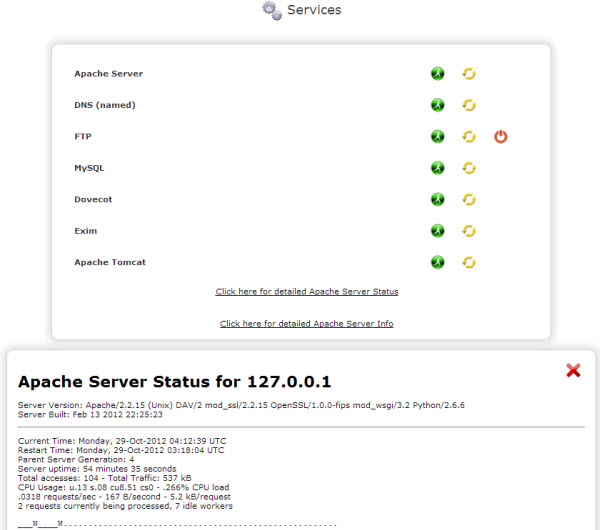Open the detailed Apache Server Status link
The height and width of the screenshot is (530, 600).
tap(307, 292)
